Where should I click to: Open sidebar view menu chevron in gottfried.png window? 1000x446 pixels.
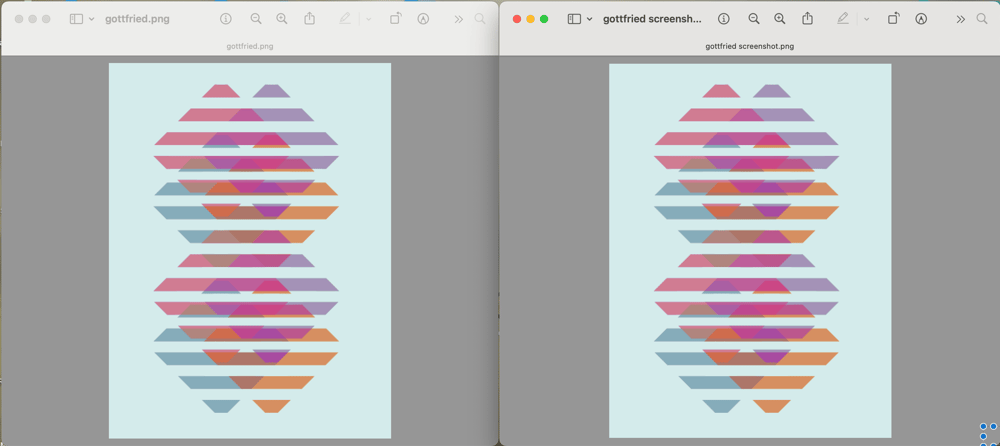(x=92, y=19)
